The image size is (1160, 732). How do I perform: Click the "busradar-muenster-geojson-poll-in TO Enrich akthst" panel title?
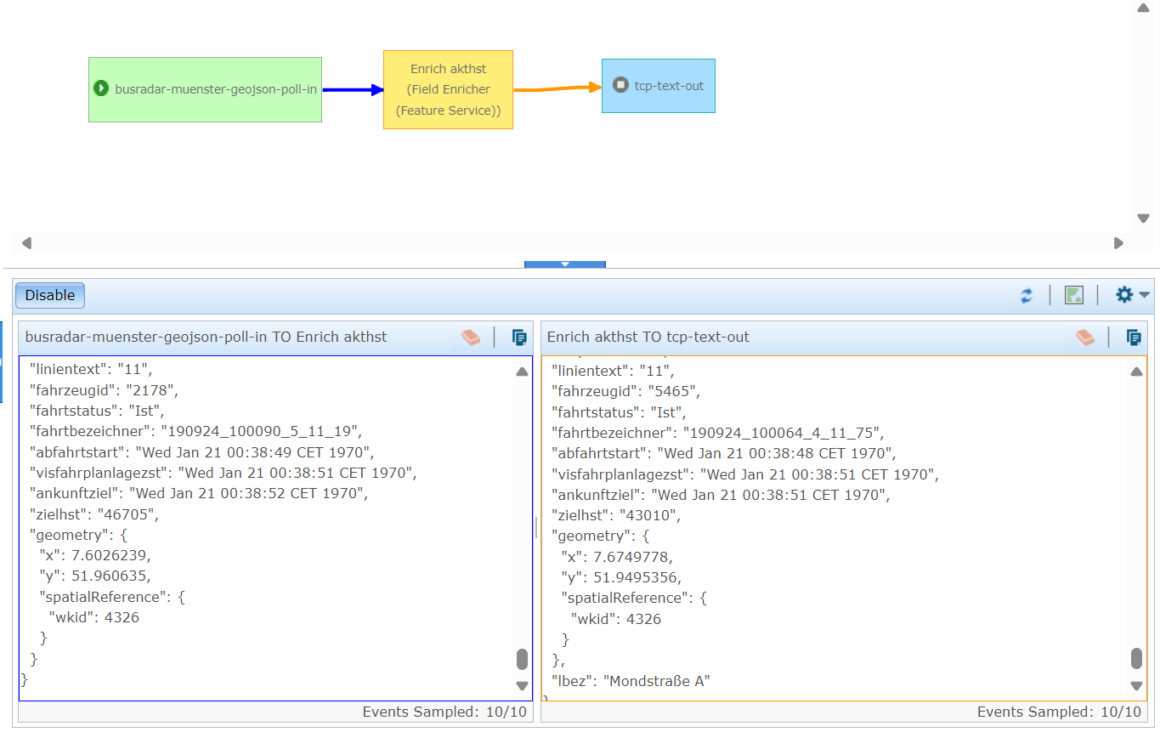point(206,337)
